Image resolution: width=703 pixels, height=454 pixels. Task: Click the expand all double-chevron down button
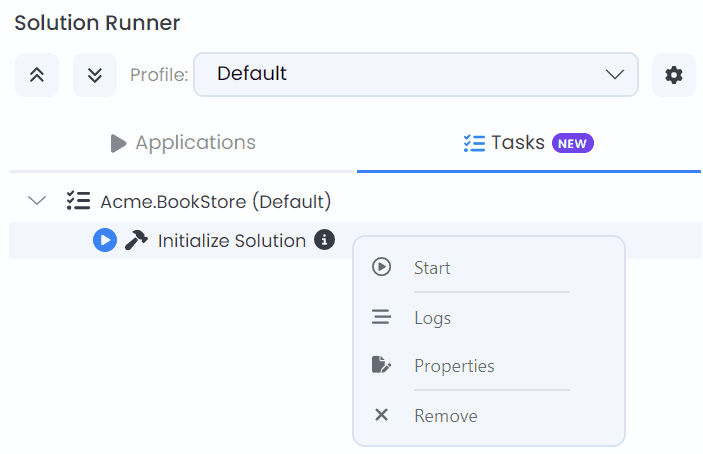click(95, 75)
